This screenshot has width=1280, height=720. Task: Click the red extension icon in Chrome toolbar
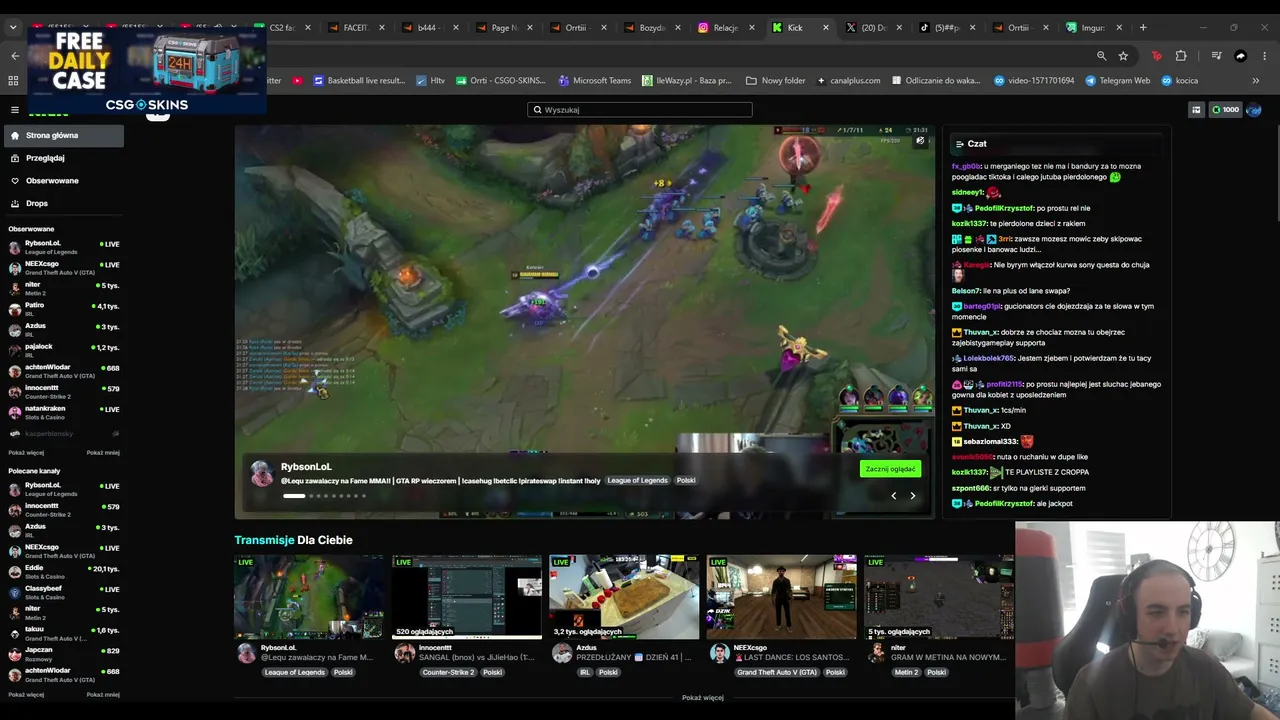1157,56
